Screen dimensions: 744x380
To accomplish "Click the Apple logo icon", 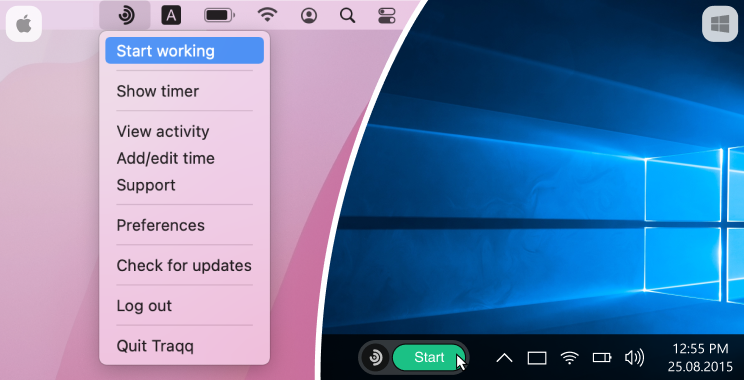I will pyautogui.click(x=24, y=24).
